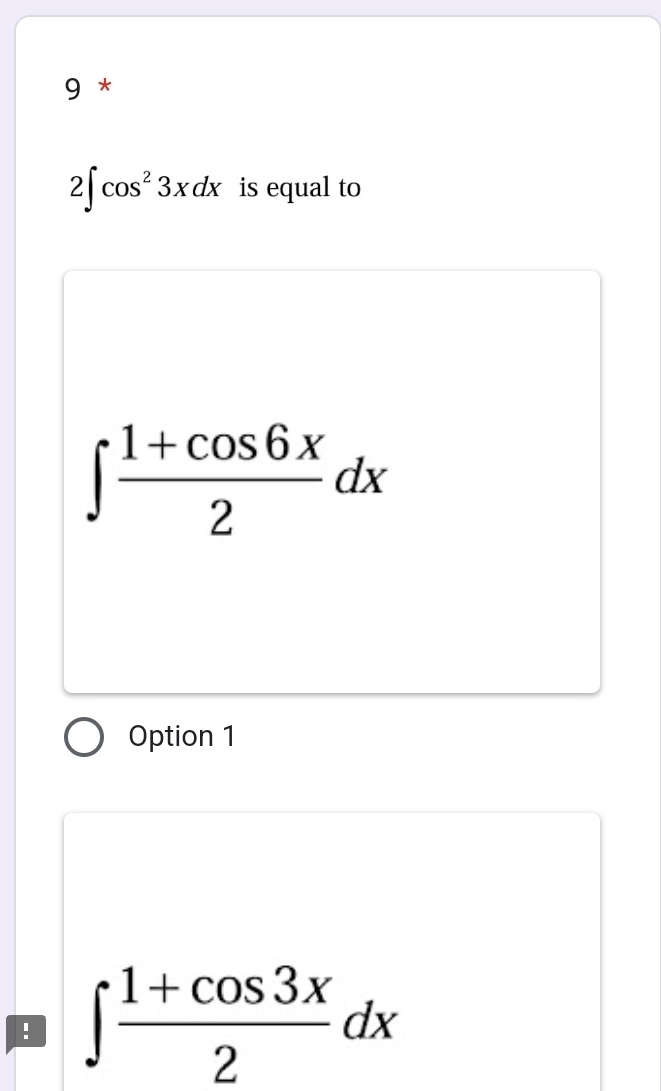Click the denominator 2 in Option 1 image
The width and height of the screenshot is (661, 1091).
[x=220, y=515]
